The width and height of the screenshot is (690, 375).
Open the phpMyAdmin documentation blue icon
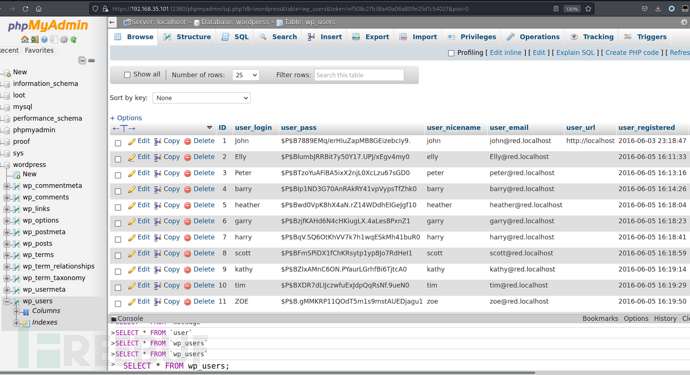[44, 40]
